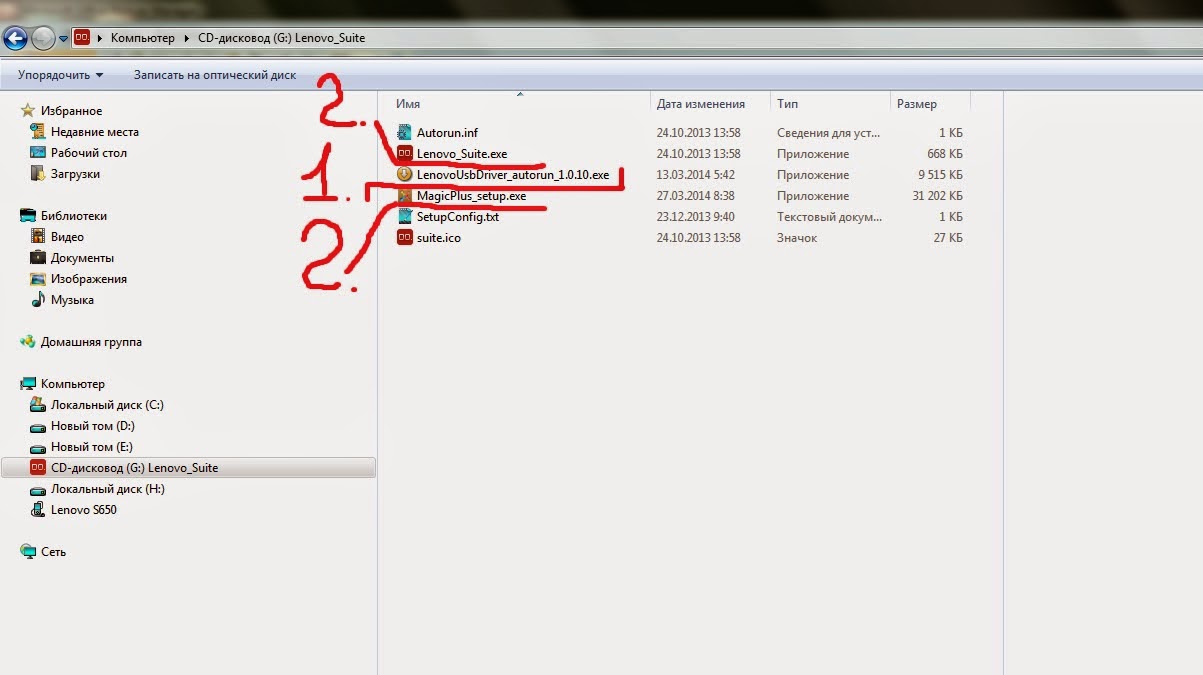The height and width of the screenshot is (675, 1203).
Task: Click the Сеть network icon
Action: (x=28, y=552)
